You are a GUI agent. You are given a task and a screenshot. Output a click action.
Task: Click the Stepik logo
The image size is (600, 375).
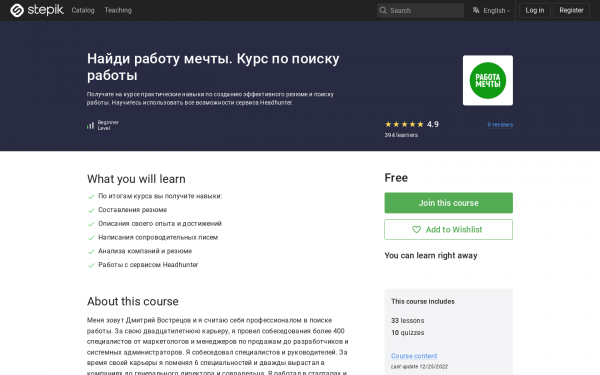point(37,10)
